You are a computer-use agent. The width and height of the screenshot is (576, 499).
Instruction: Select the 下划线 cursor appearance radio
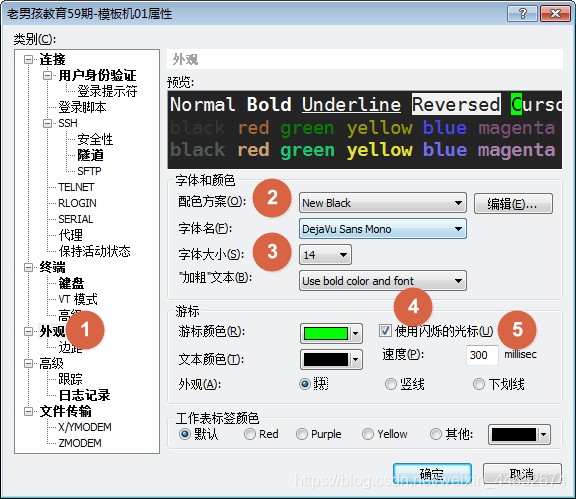coord(479,384)
